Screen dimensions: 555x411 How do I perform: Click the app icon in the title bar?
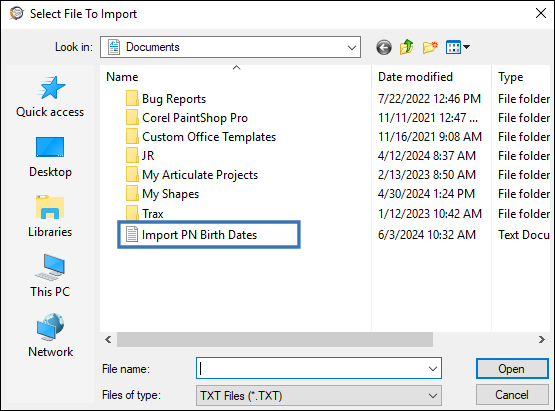tap(16, 13)
